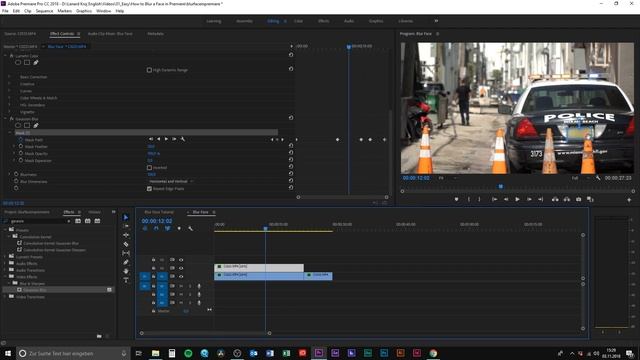This screenshot has height=360, width=640.
Task: Play video in Program monitor
Action: click(517, 199)
